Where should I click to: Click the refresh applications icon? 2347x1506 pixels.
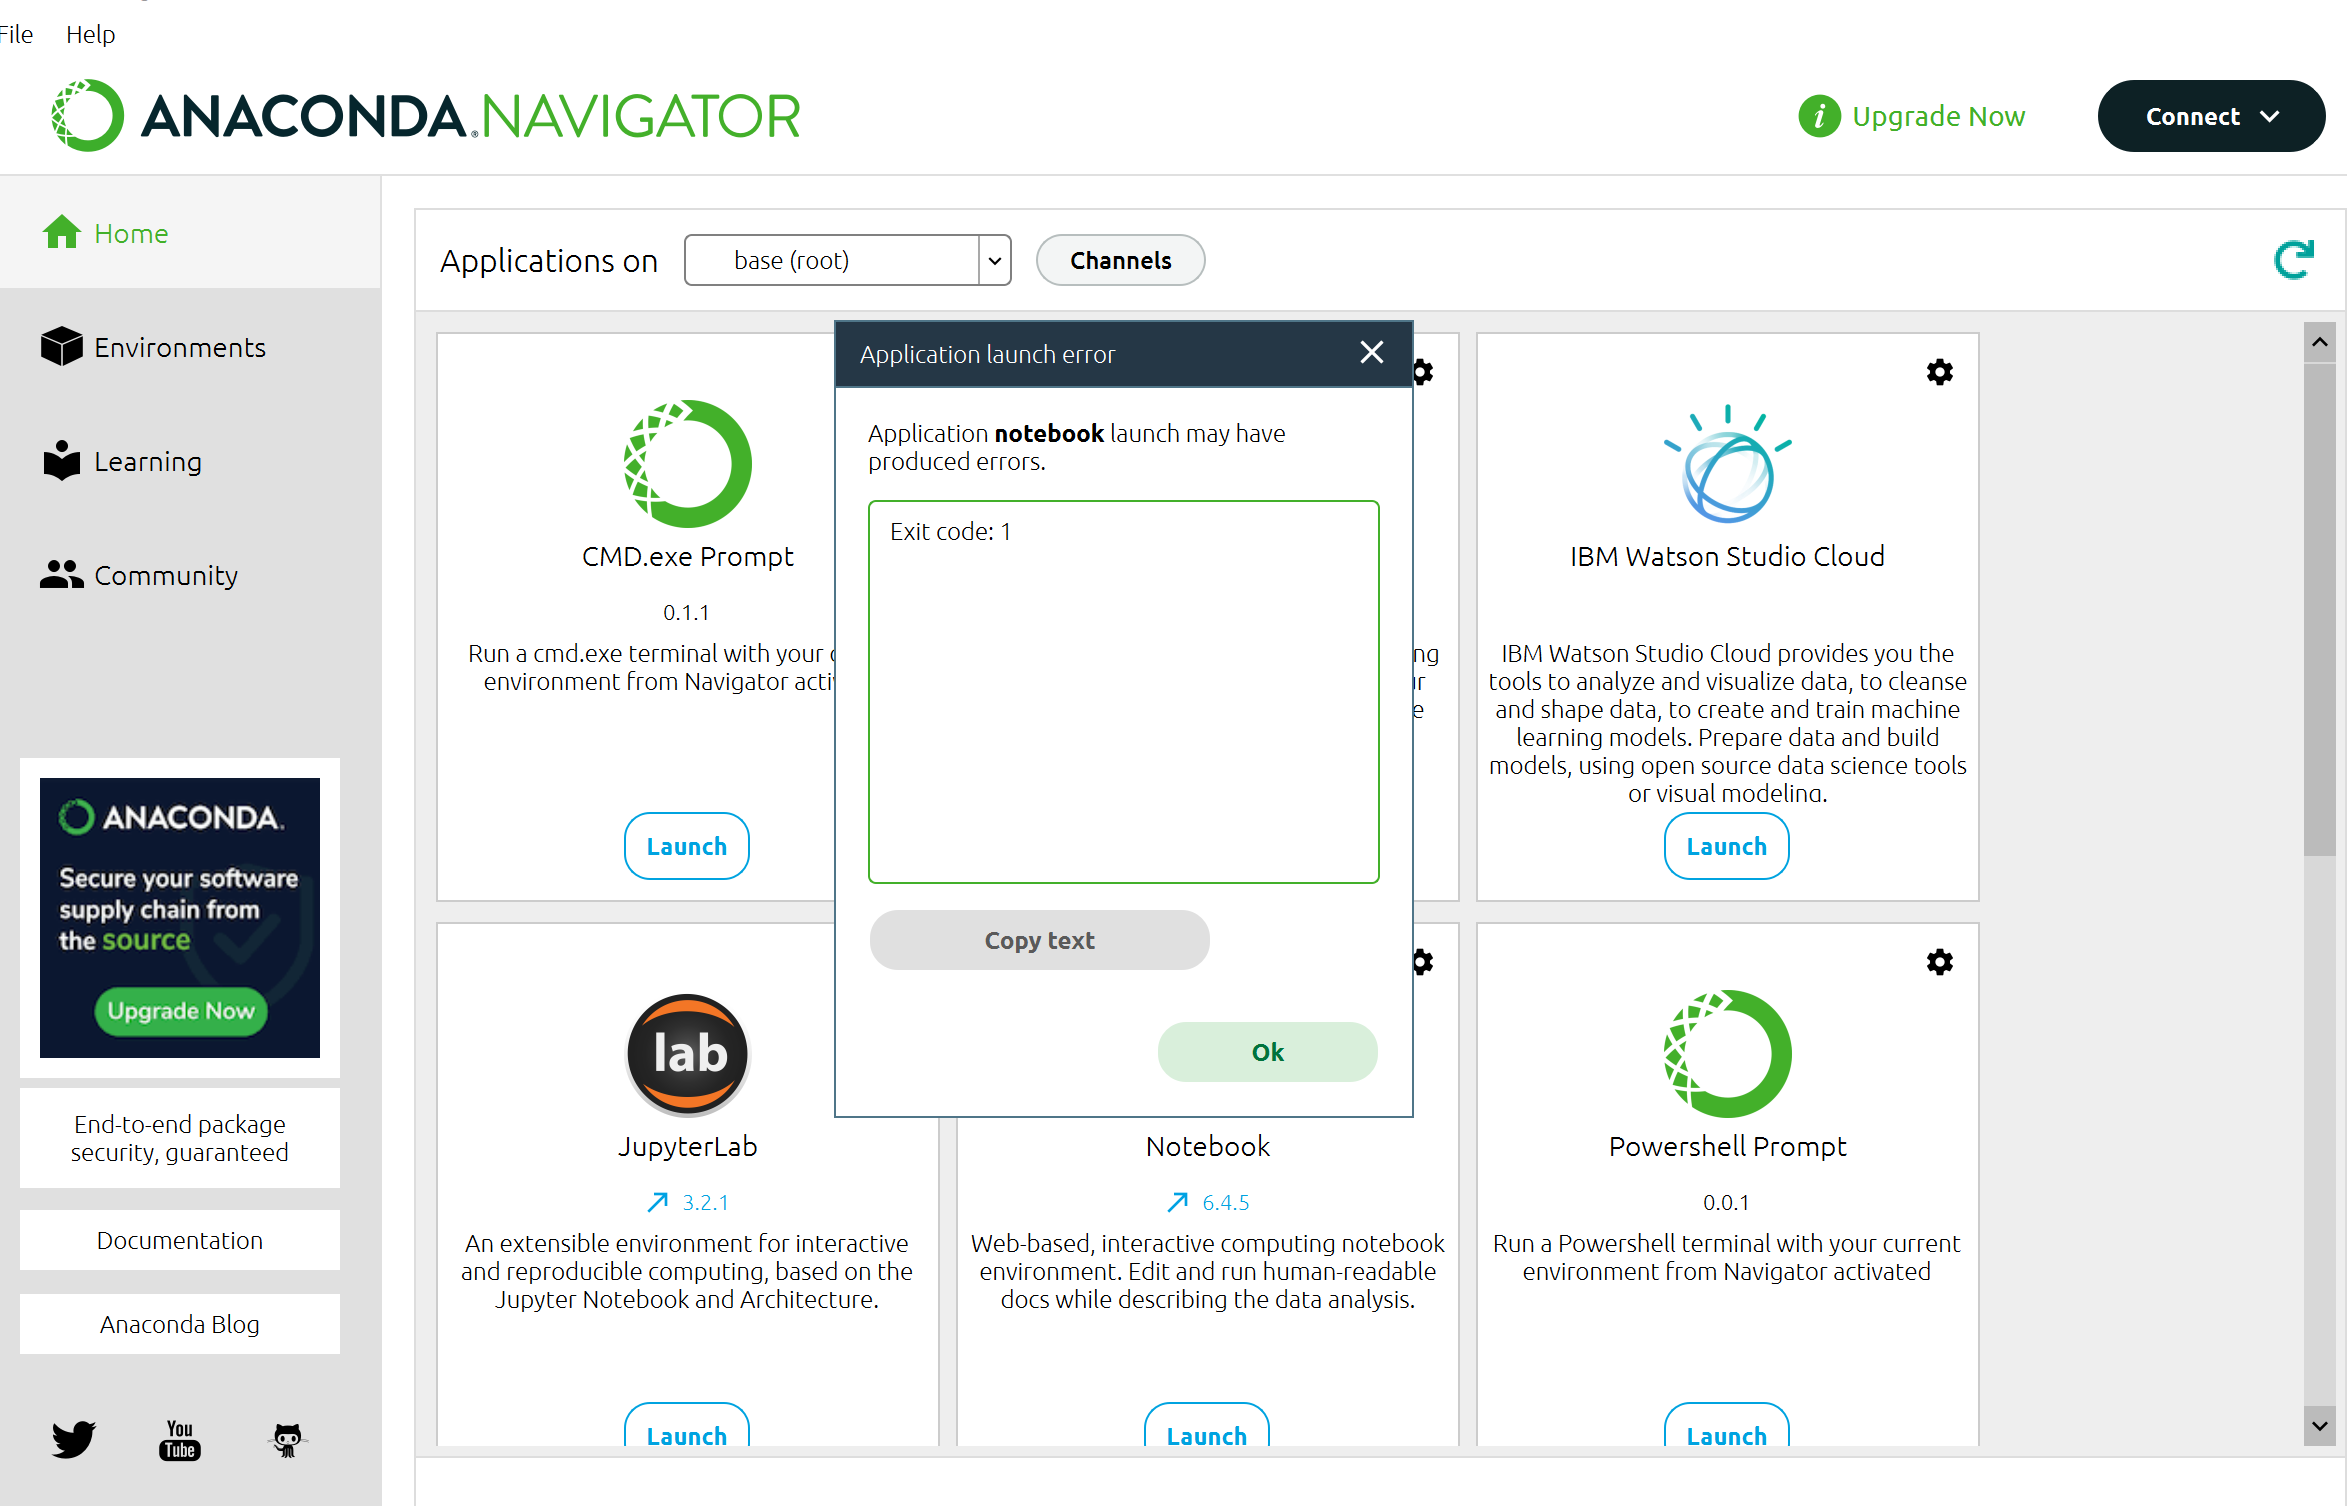[2293, 260]
